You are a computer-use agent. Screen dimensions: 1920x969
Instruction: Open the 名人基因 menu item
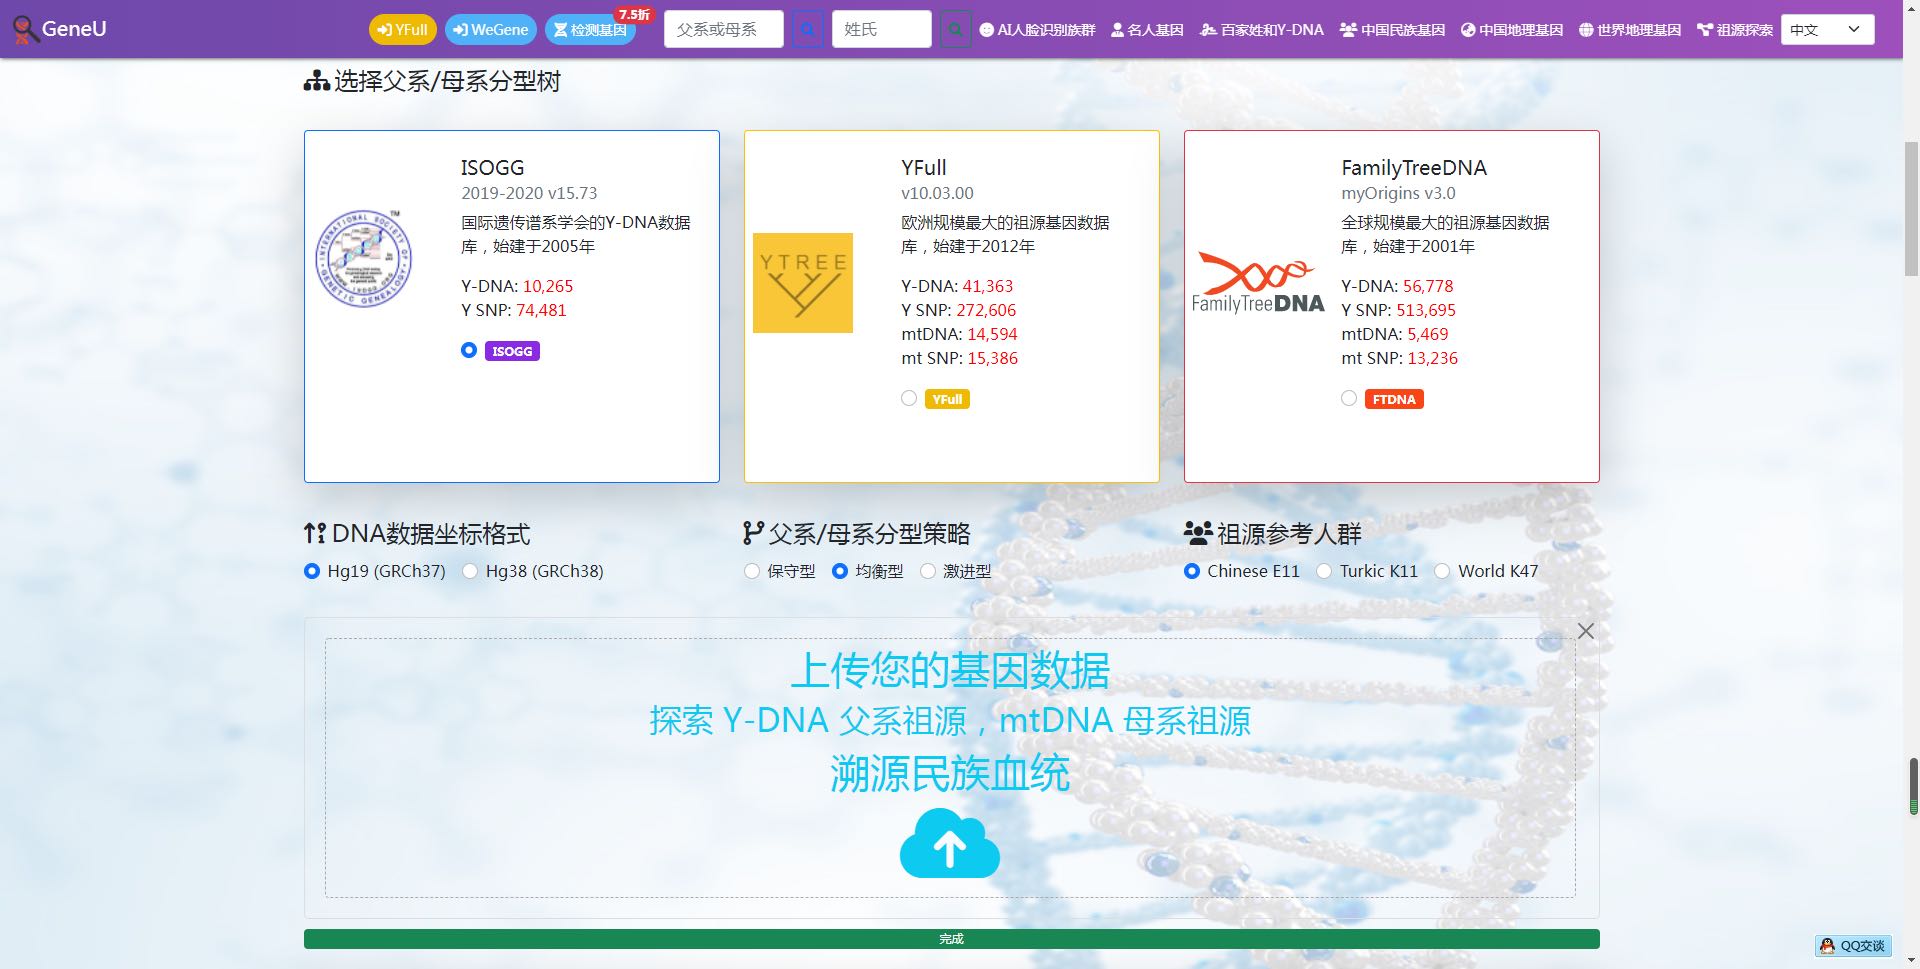(x=1147, y=30)
